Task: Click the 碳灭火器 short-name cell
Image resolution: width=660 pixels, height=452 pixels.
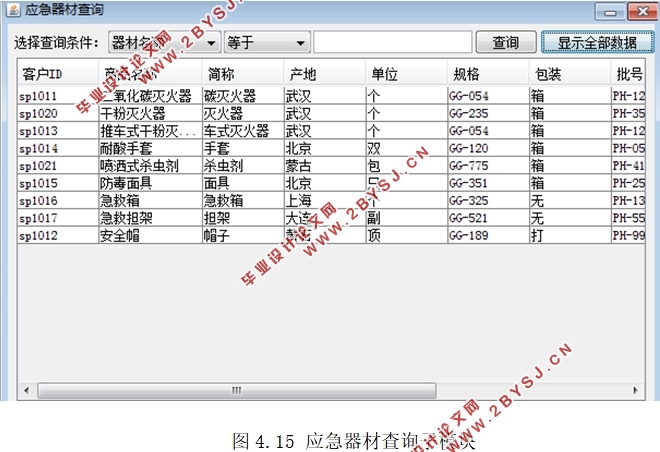Action: (243, 96)
